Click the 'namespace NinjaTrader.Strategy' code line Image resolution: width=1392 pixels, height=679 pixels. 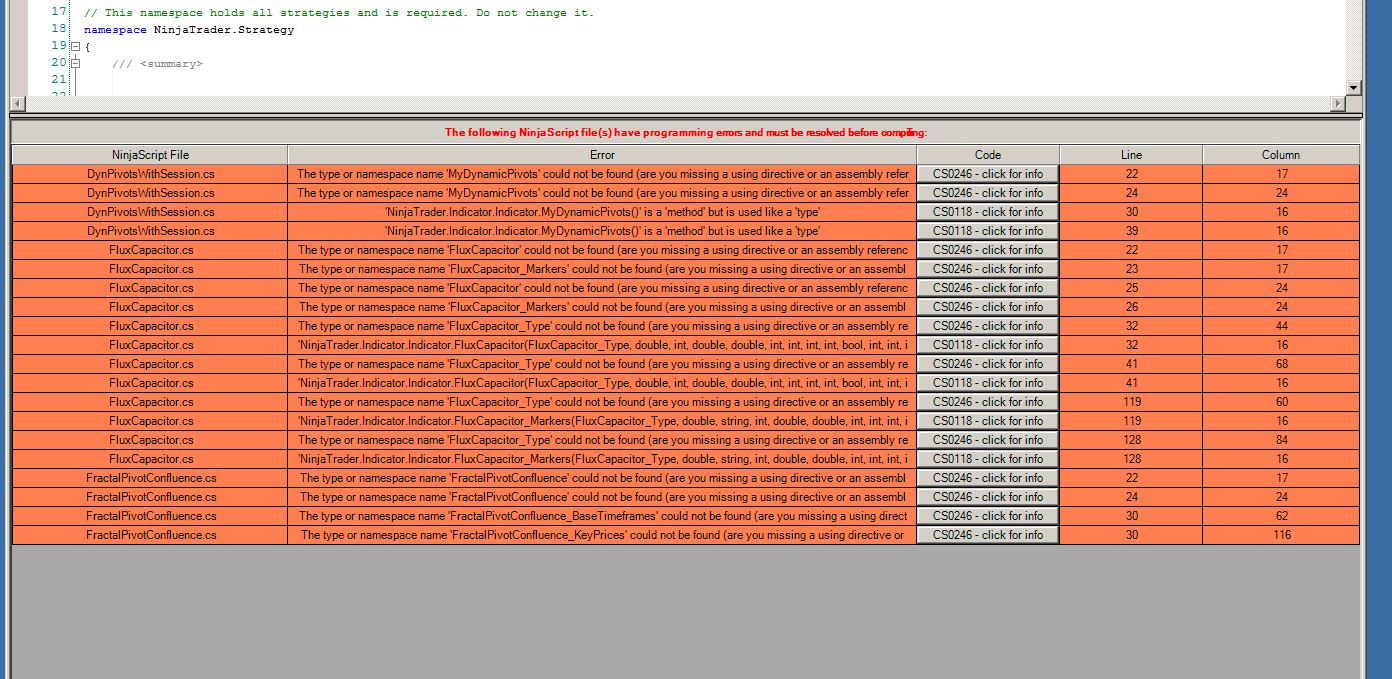click(x=189, y=30)
